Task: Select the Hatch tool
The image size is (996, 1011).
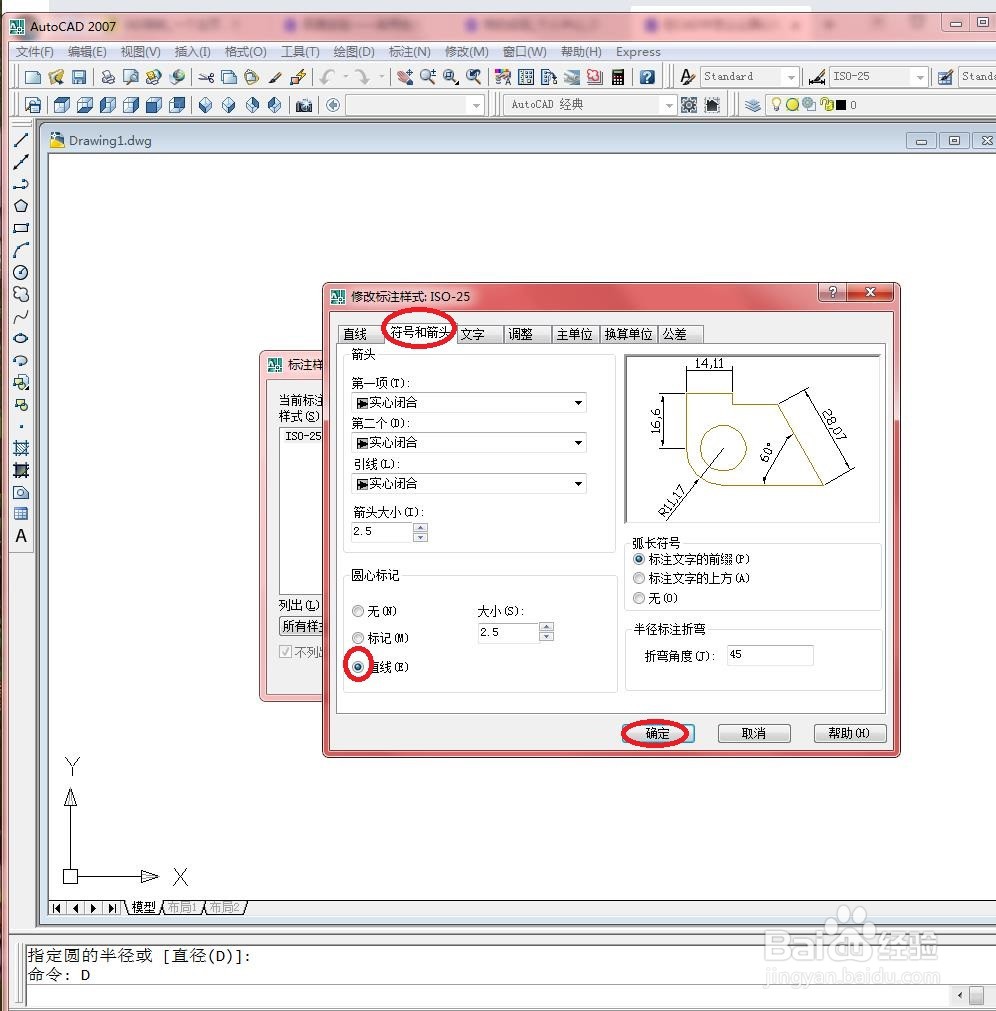Action: 21,448
